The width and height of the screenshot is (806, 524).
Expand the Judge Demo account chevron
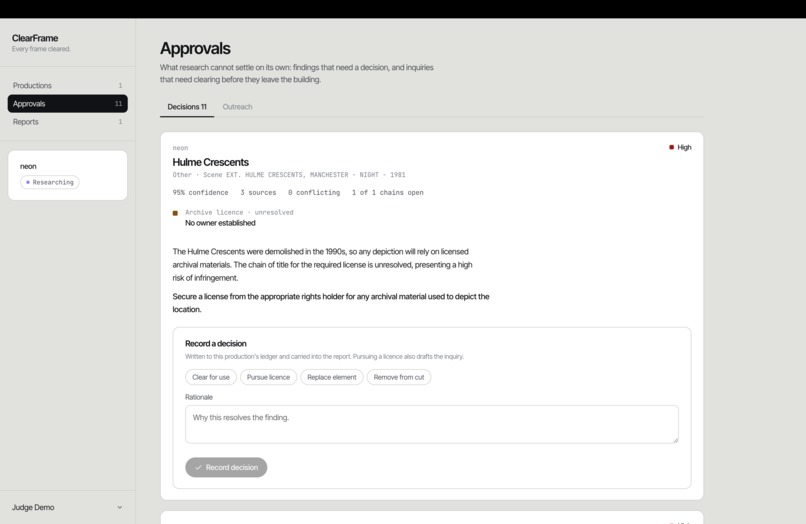coord(120,507)
